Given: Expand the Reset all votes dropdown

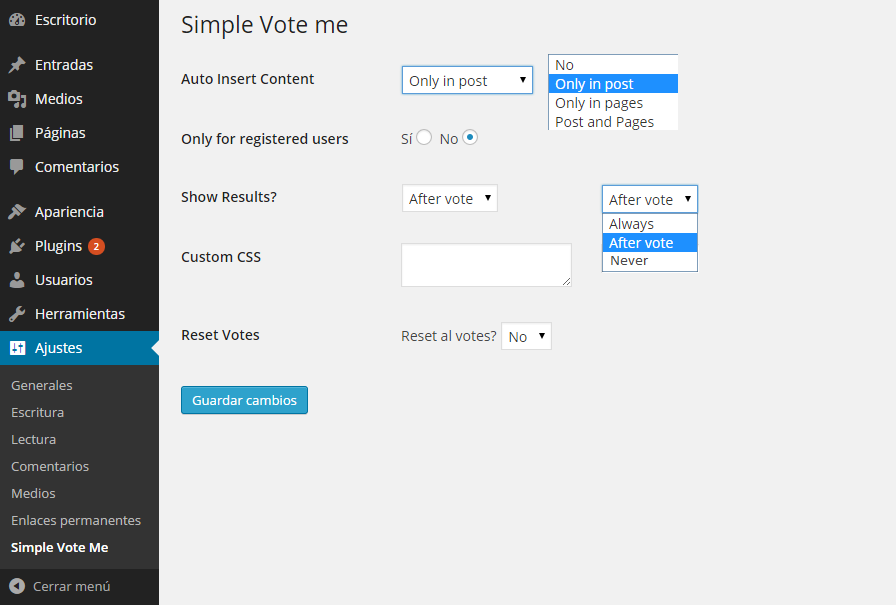Looking at the screenshot, I should (526, 336).
